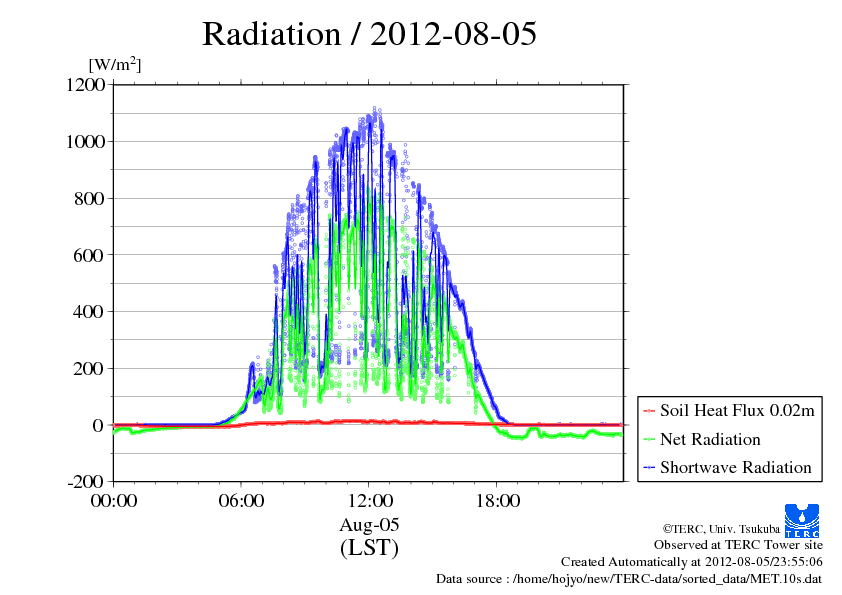This screenshot has width=842, height=595.
Task: Click the 600 y-axis value
Action: (x=89, y=256)
